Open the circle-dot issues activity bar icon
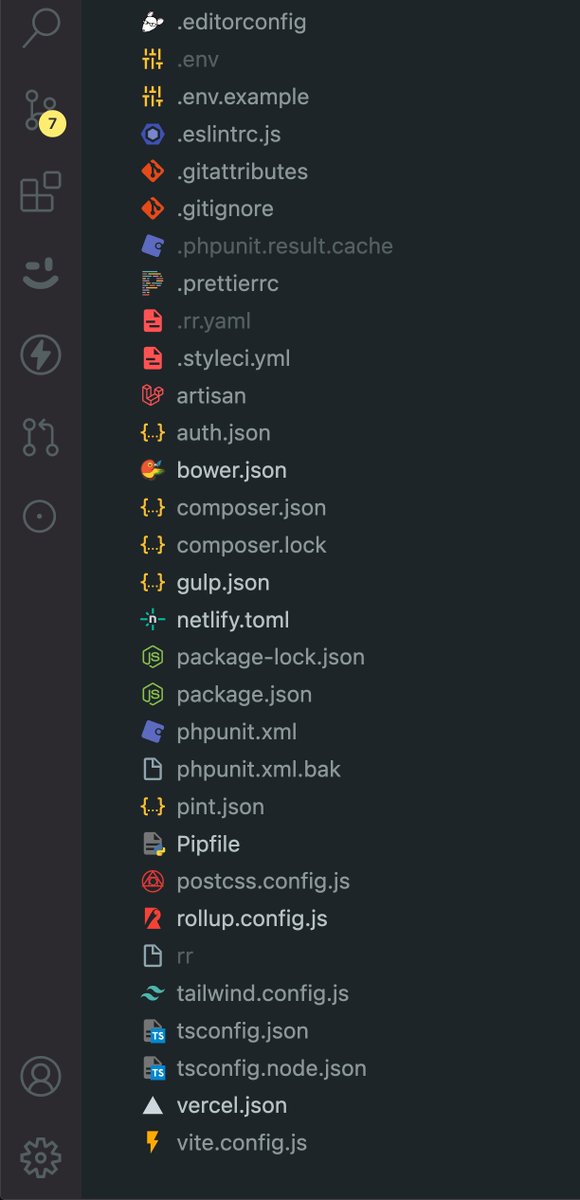This screenshot has height=1200, width=580. (41, 516)
